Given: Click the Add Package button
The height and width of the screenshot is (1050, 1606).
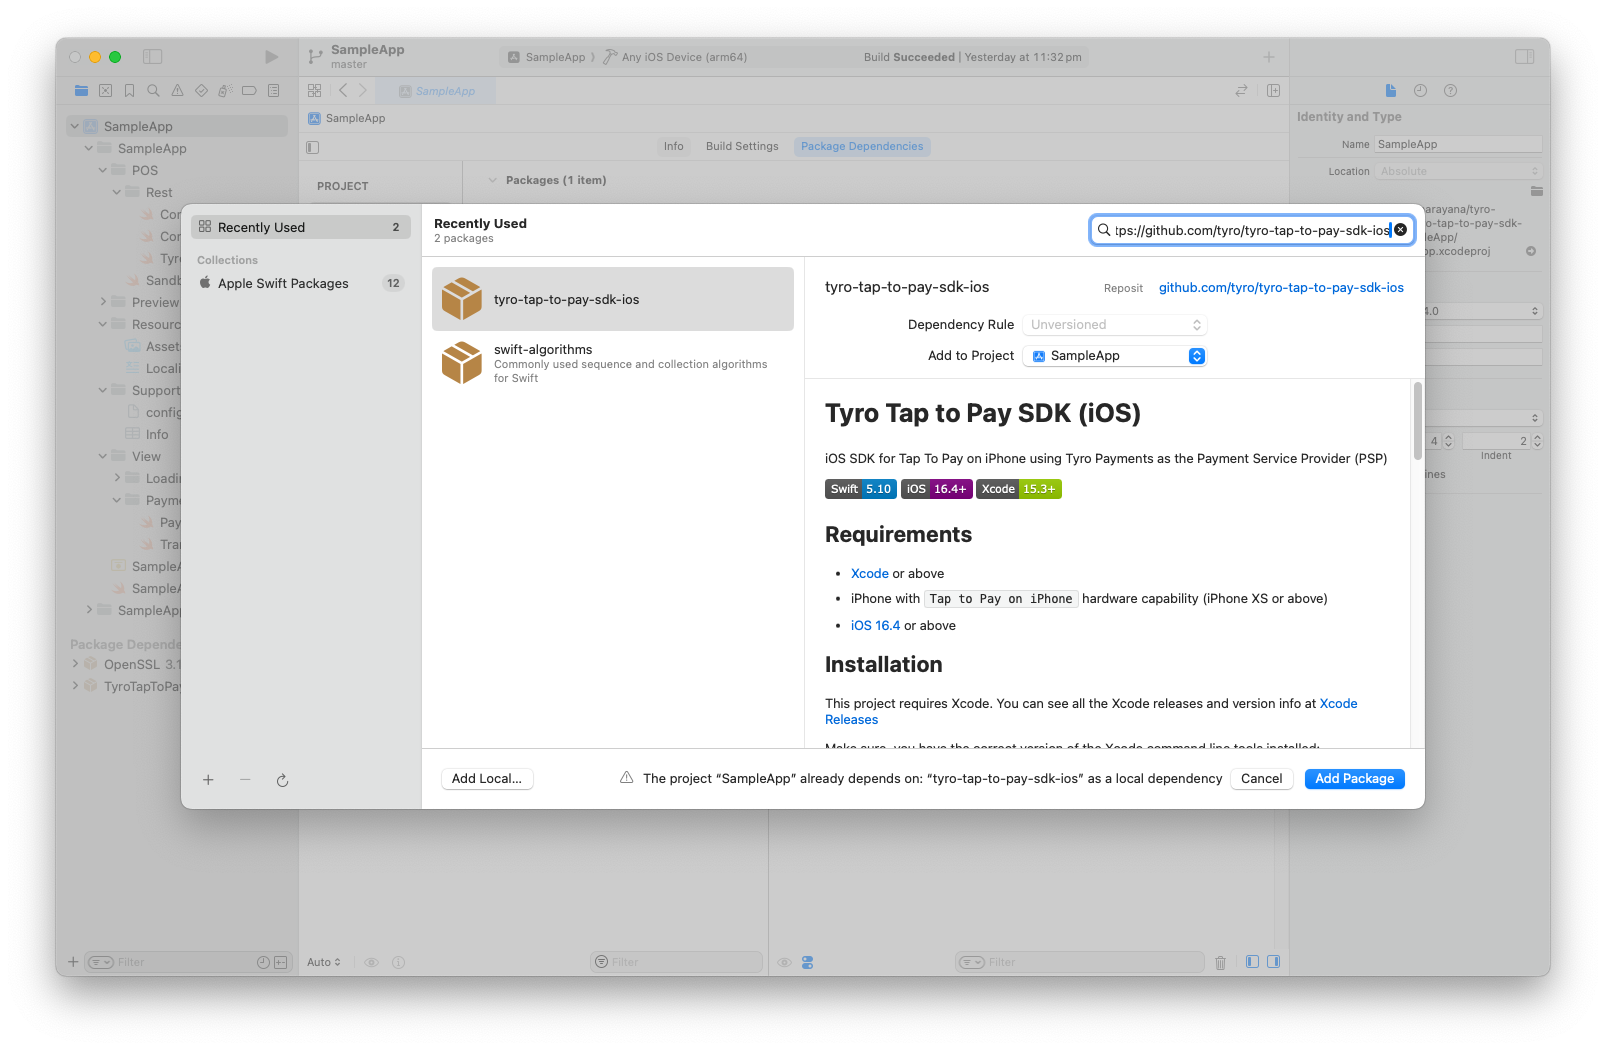Looking at the screenshot, I should [1354, 779].
